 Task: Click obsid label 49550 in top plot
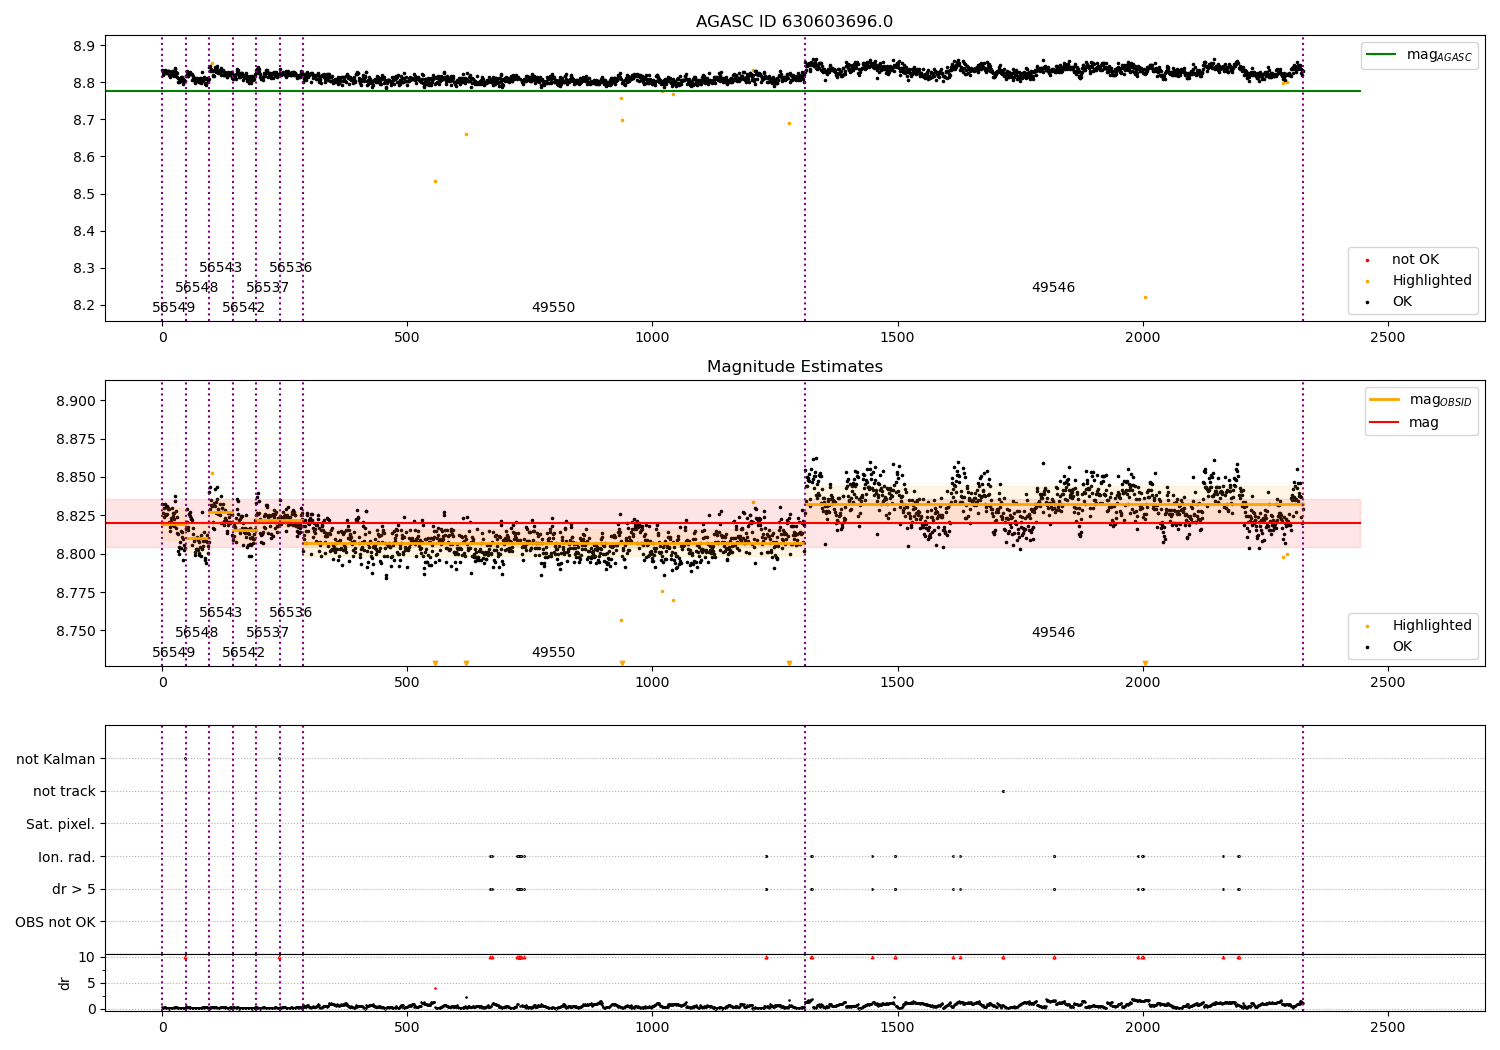click(x=553, y=308)
